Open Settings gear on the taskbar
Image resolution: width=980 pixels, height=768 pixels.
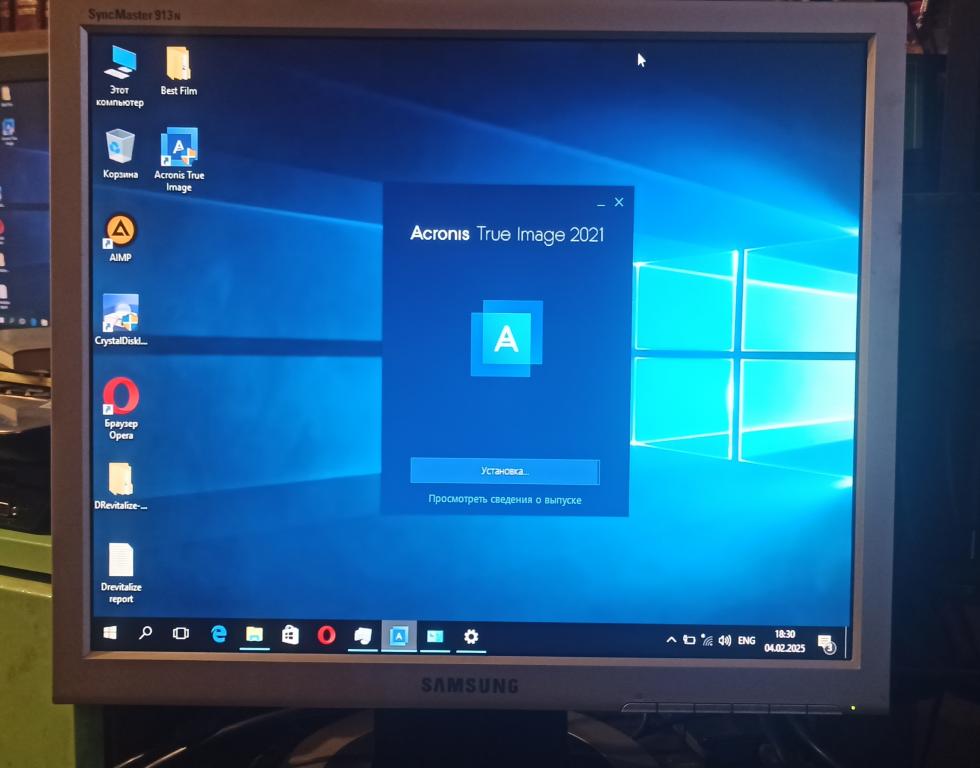tap(471, 637)
